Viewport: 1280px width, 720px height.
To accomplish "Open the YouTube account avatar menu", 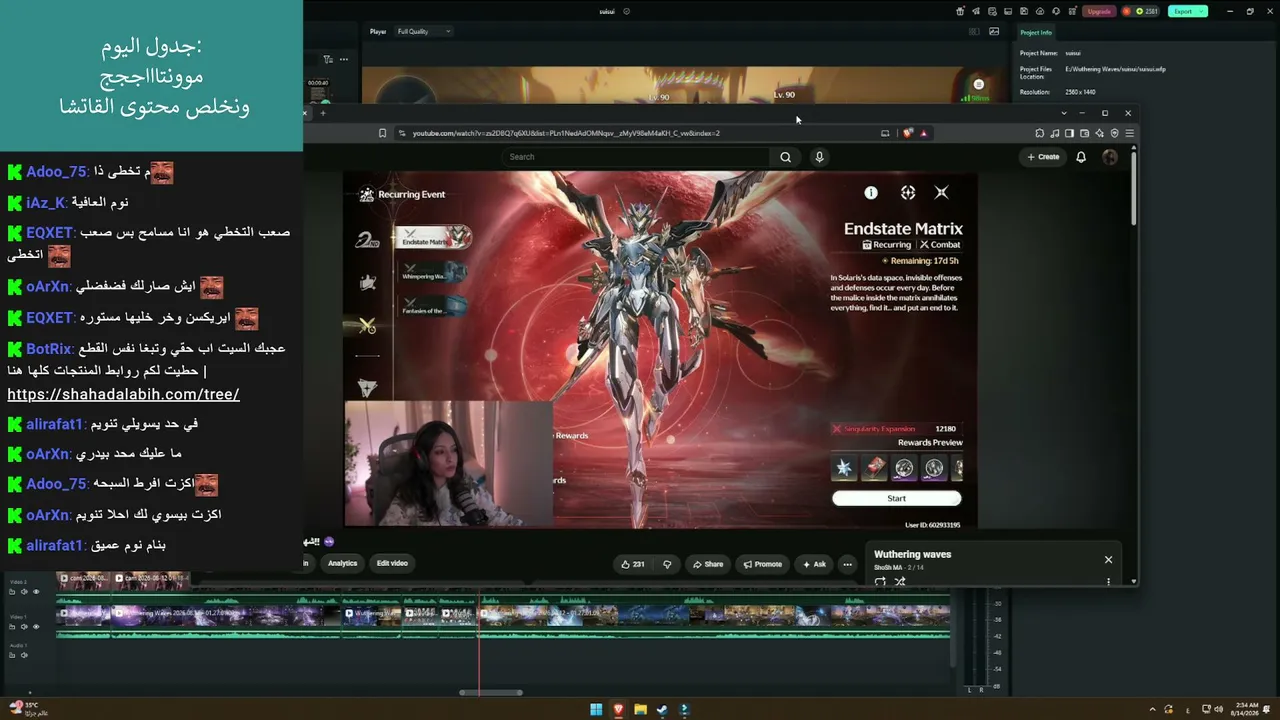I will pyautogui.click(x=1109, y=157).
